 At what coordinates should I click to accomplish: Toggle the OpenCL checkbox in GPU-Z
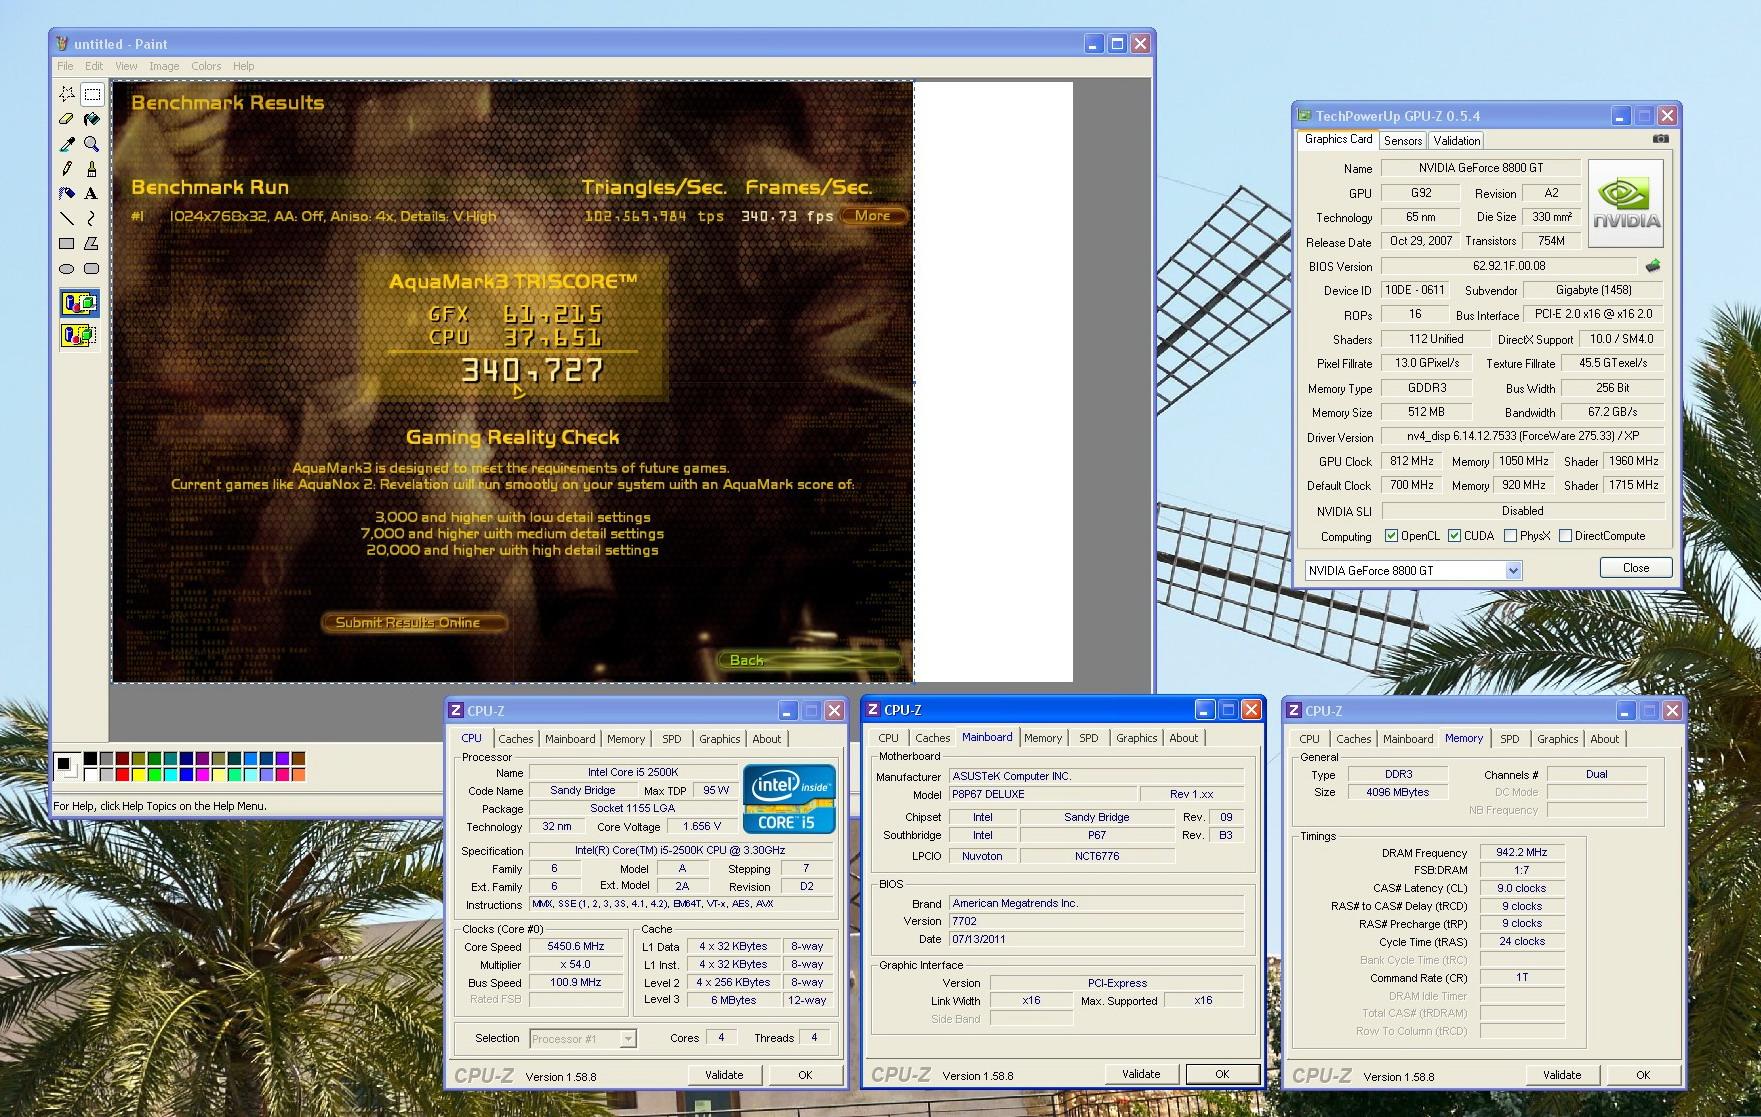[1391, 536]
